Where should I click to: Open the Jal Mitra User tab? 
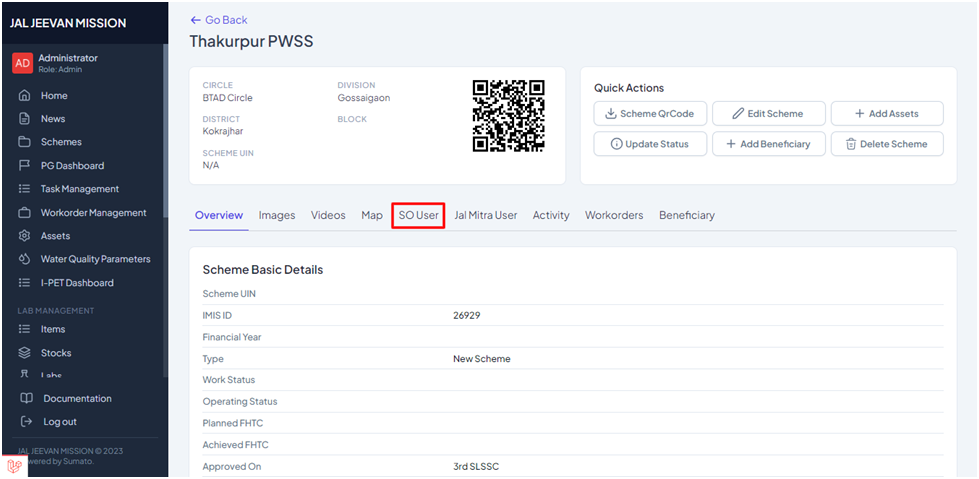click(x=485, y=215)
